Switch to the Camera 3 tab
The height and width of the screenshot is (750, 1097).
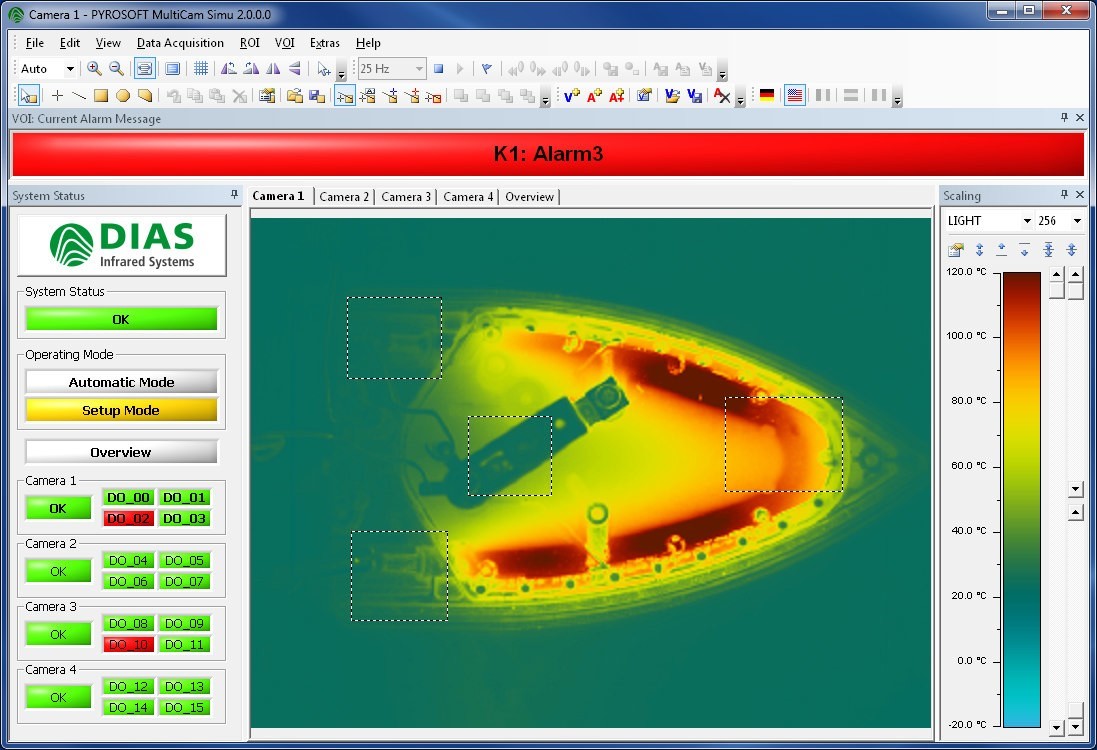tap(406, 197)
